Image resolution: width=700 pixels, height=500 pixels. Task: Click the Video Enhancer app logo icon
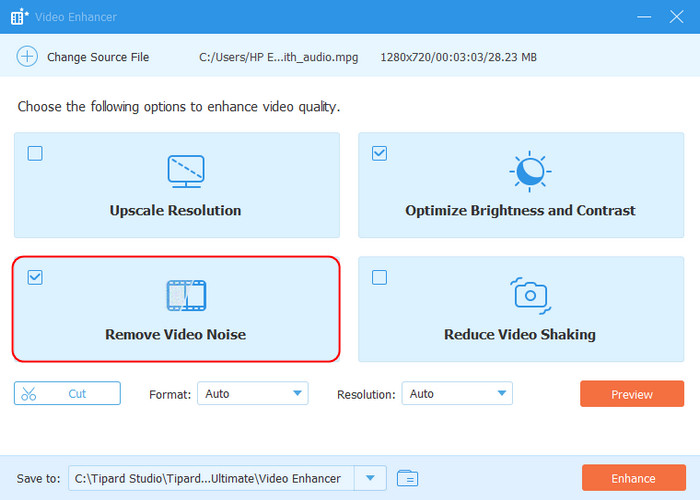pyautogui.click(x=19, y=17)
